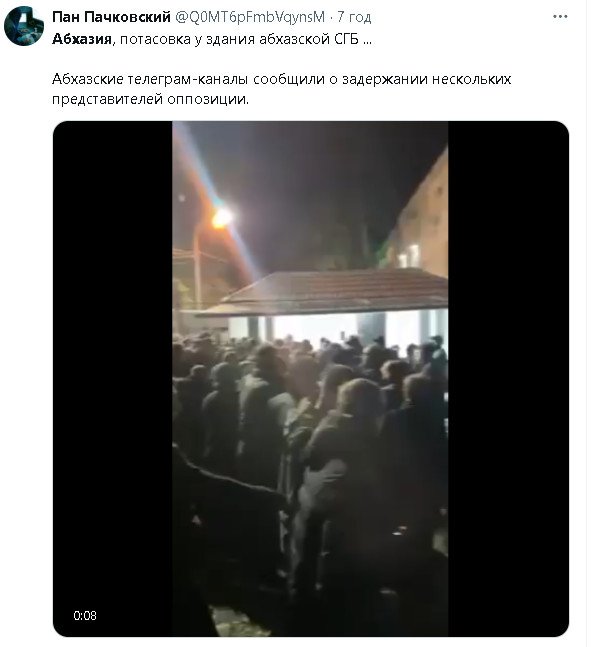Open the Пан Пачковский display name profile

tap(111, 17)
